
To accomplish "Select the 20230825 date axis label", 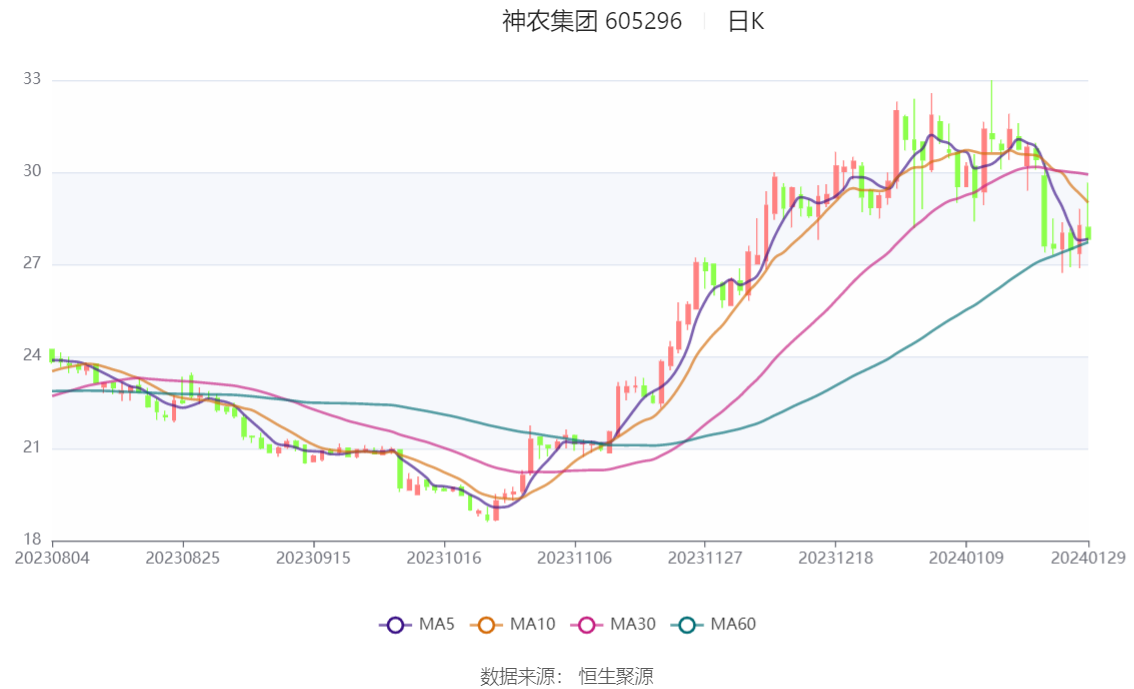I will point(183,558).
